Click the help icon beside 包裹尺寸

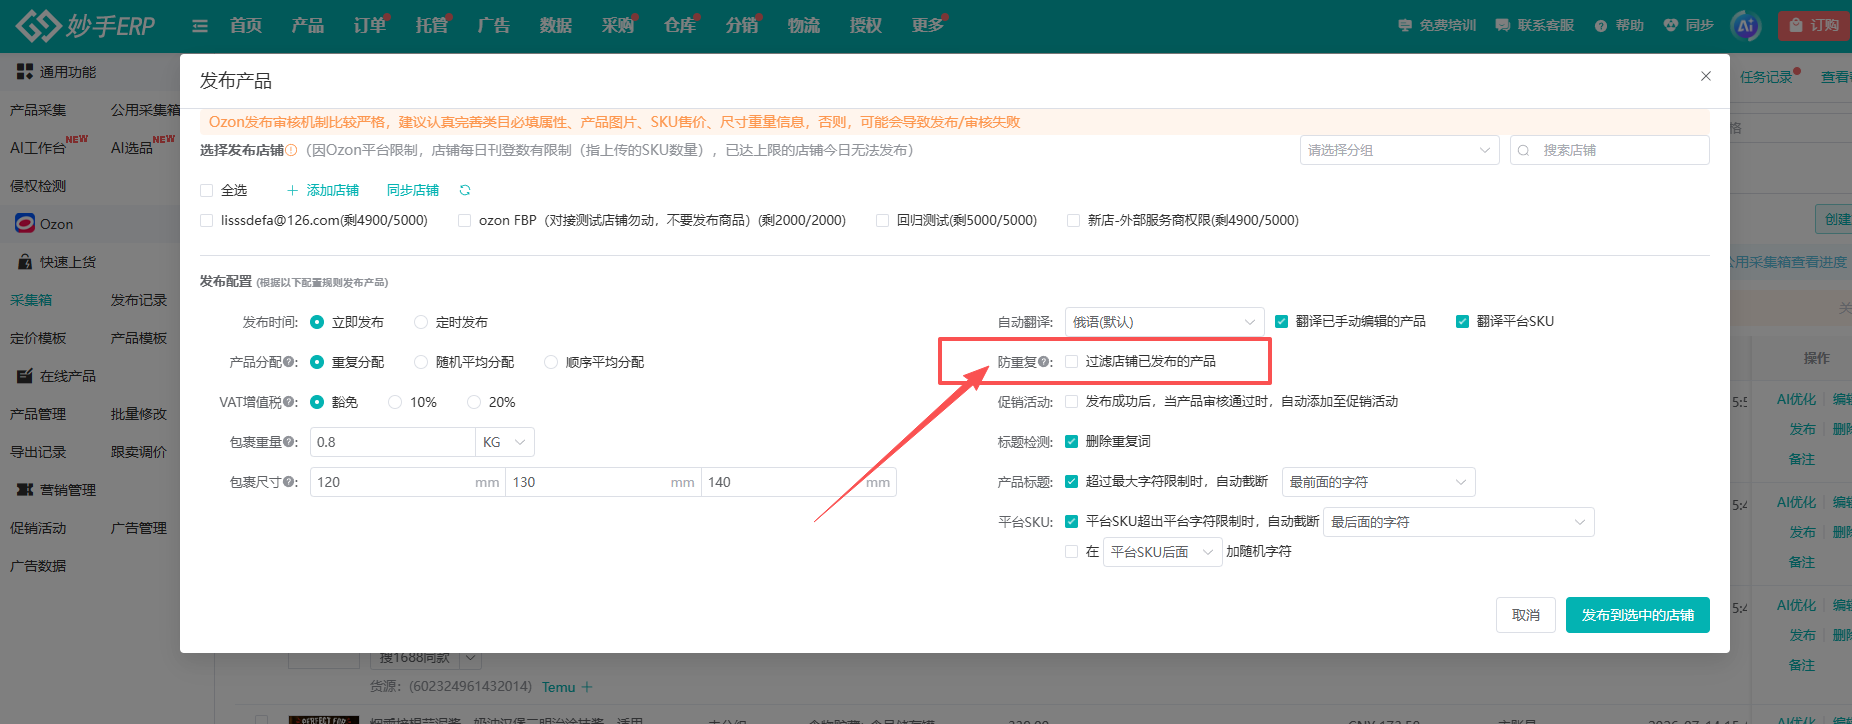(289, 482)
